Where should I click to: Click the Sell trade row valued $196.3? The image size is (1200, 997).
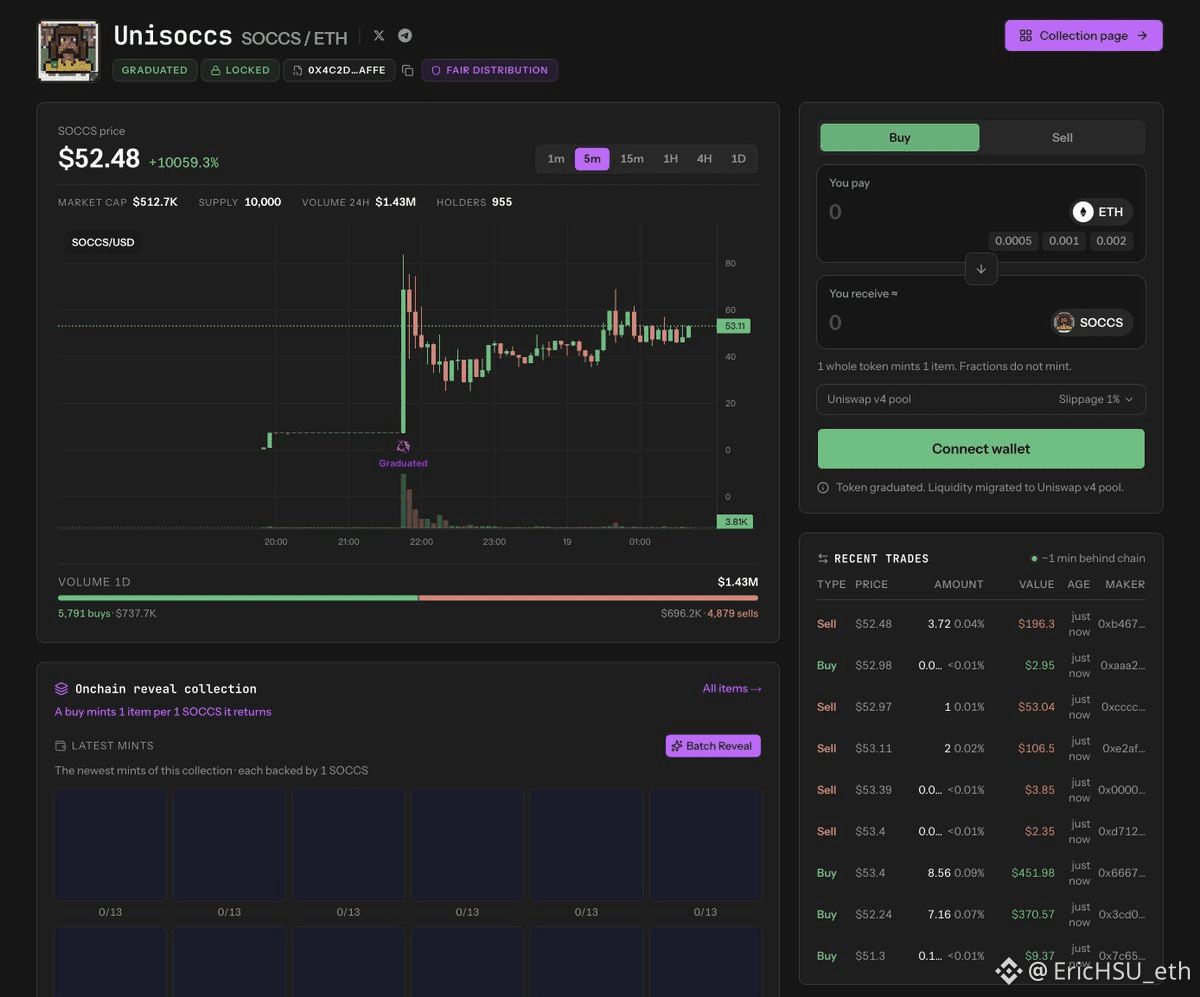click(981, 624)
